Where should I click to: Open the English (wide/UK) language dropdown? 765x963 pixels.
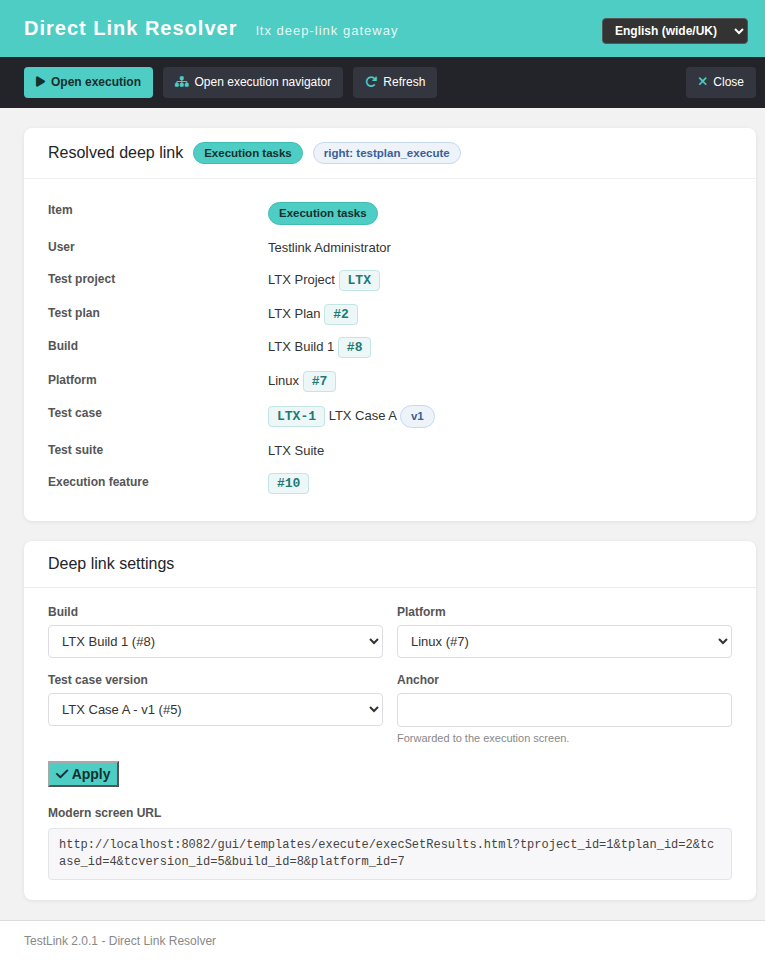[x=675, y=31]
